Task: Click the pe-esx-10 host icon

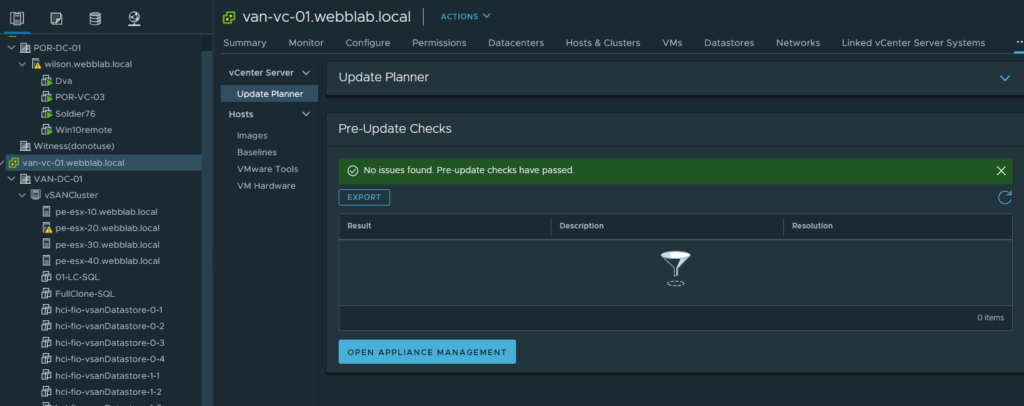Action: click(x=46, y=212)
